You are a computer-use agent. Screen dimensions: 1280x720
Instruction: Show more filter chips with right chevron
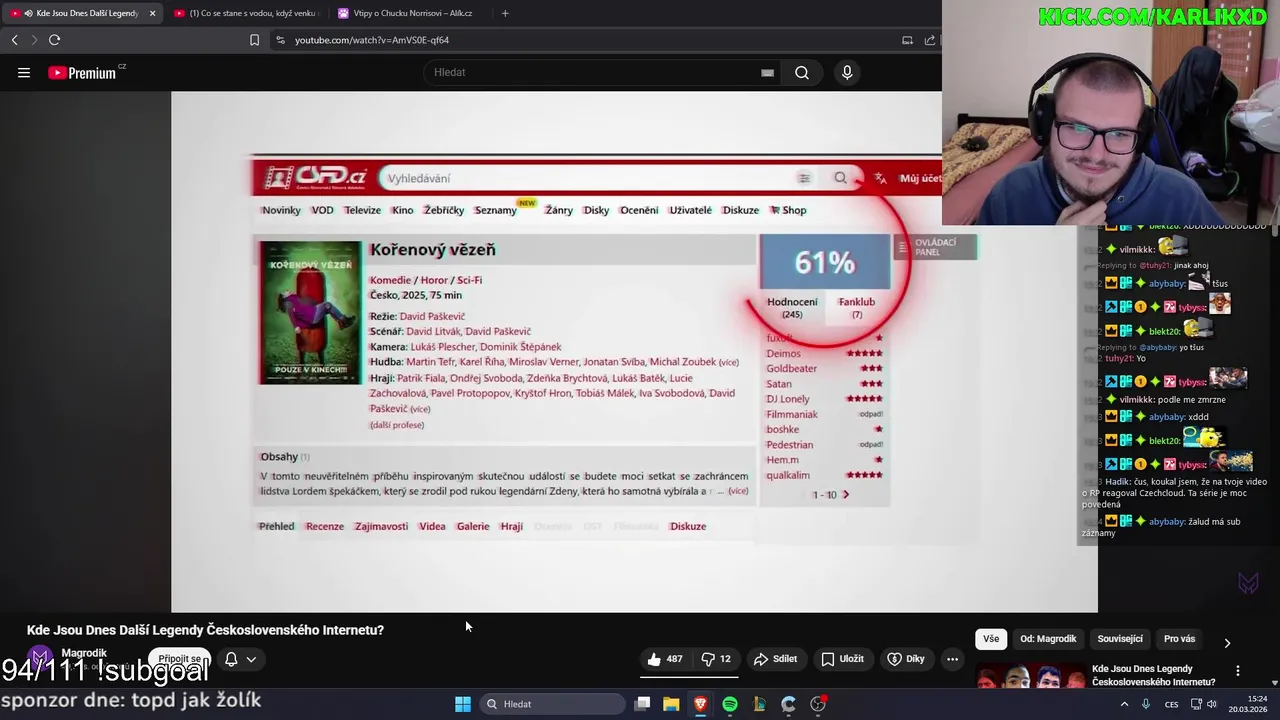tap(1227, 643)
